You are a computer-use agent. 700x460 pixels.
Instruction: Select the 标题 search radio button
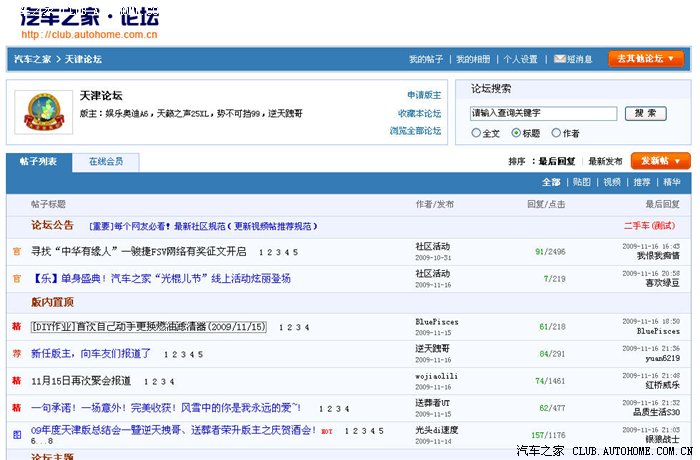516,133
